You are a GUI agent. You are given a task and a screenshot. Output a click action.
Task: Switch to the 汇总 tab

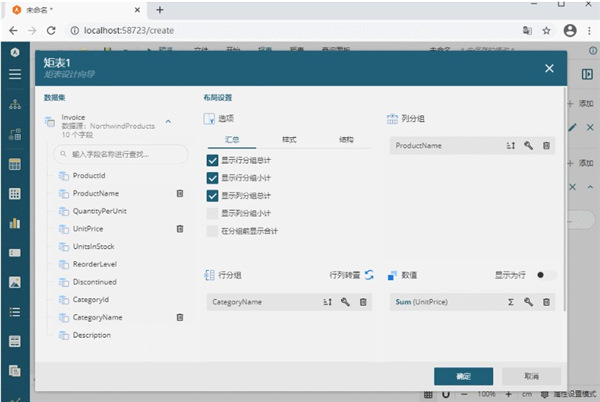(232, 140)
